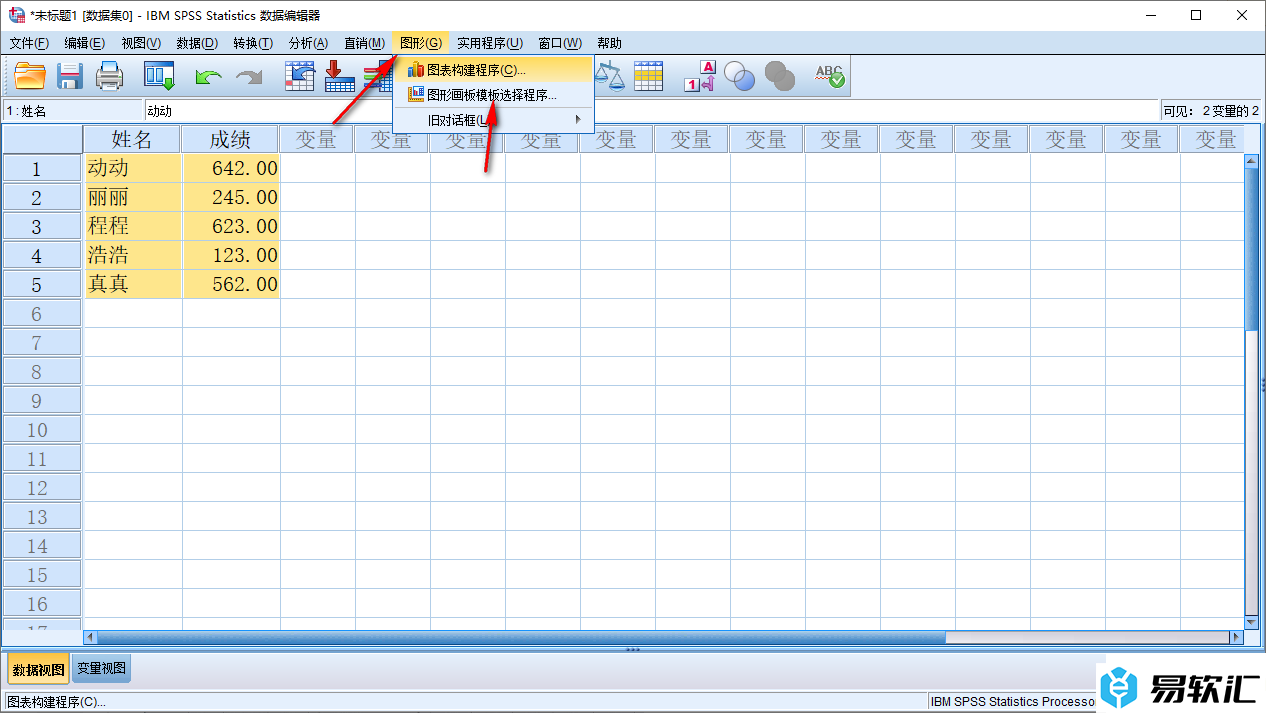This screenshot has height=713, width=1266.
Task: Open the 转换(T) menu
Action: (x=253, y=43)
